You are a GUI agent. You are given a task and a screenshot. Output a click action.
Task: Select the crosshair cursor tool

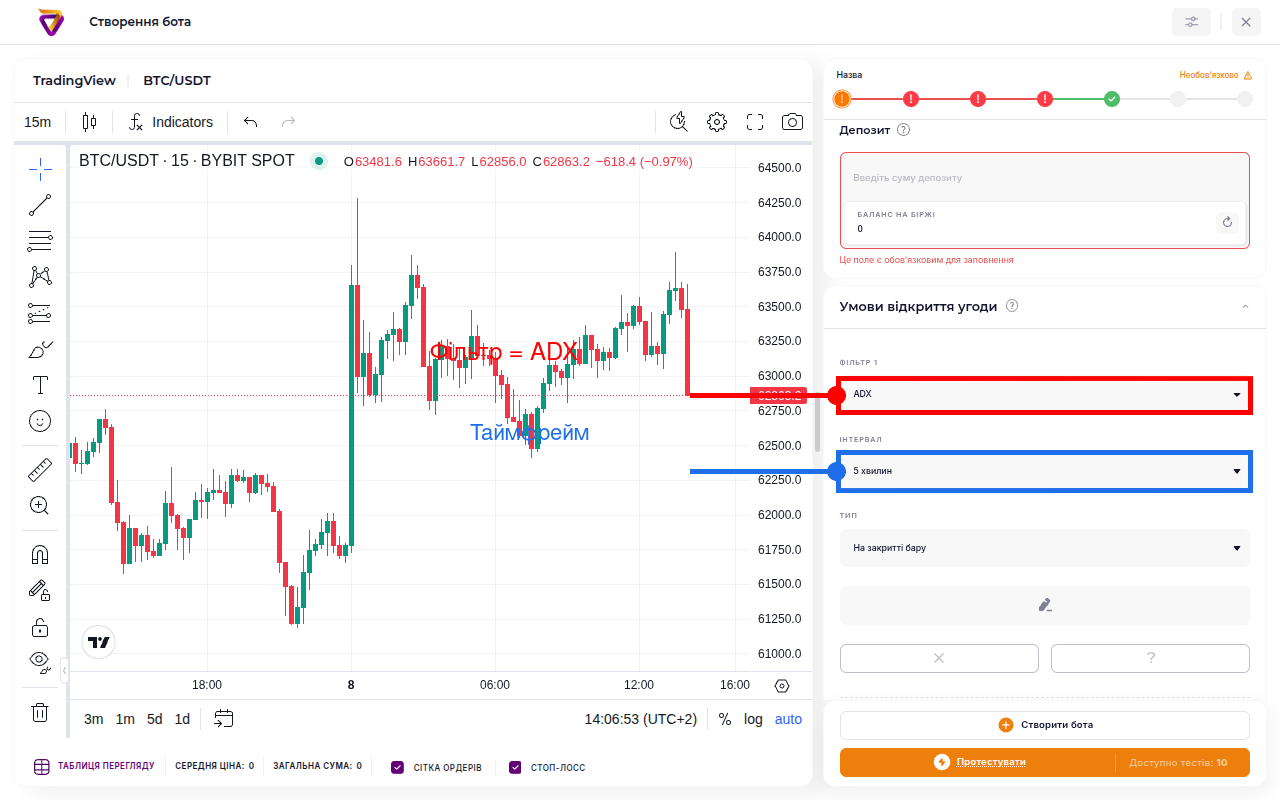point(40,169)
